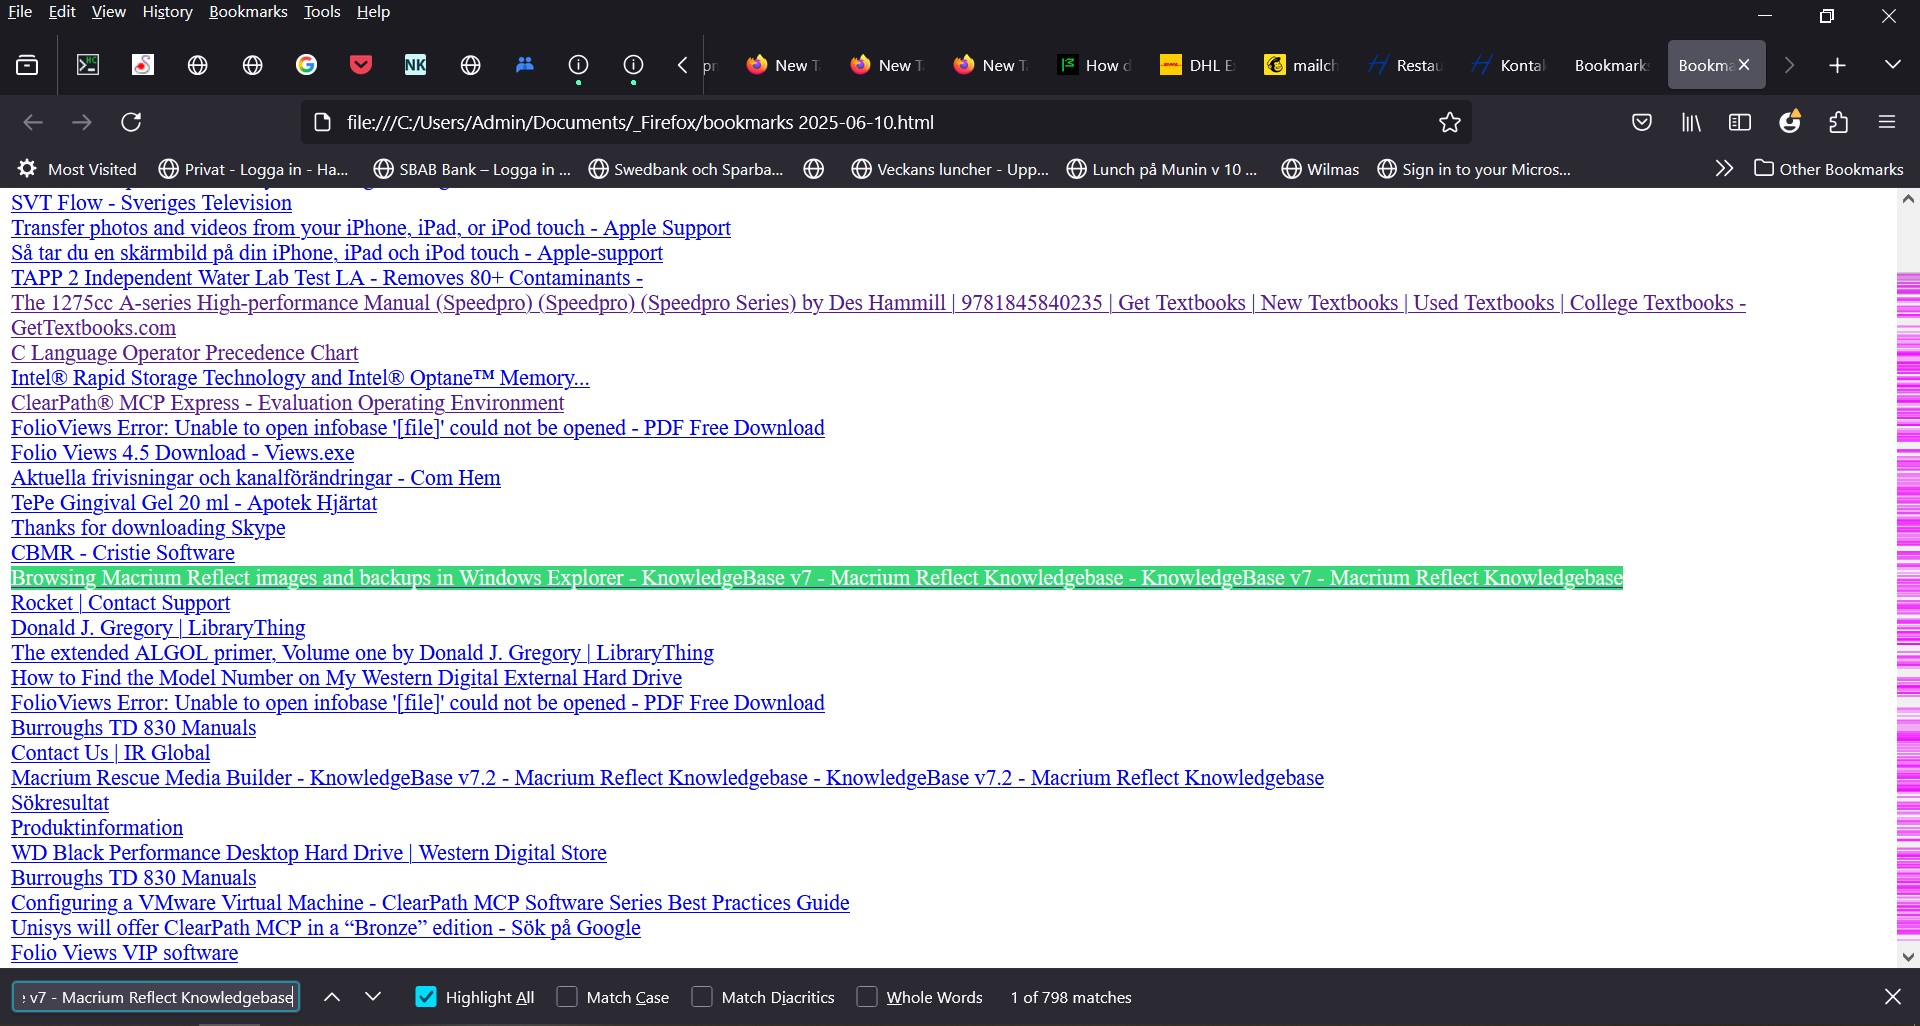Close the active Bookmarks tab

[x=1744, y=65]
